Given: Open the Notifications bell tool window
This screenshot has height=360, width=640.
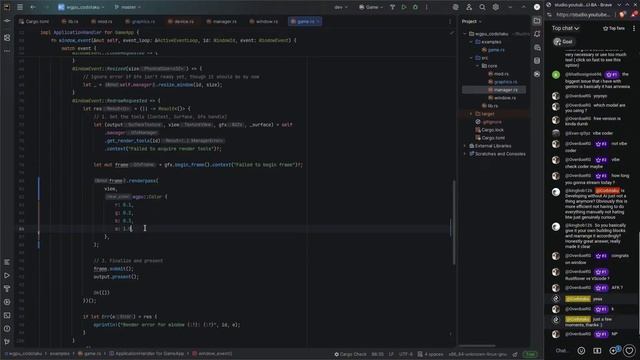Looking at the screenshot, I should 537,34.
